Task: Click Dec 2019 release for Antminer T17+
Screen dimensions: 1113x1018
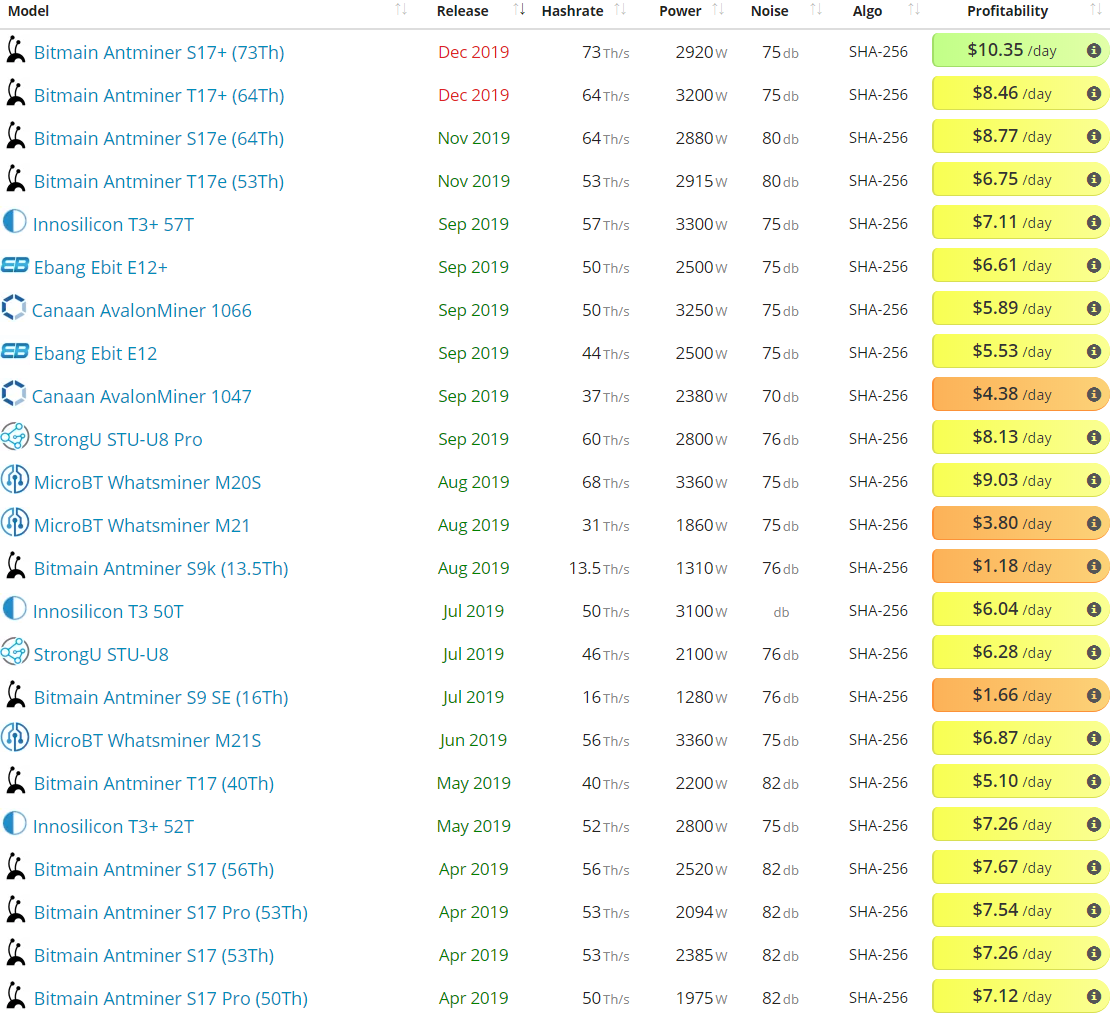Action: (473, 95)
